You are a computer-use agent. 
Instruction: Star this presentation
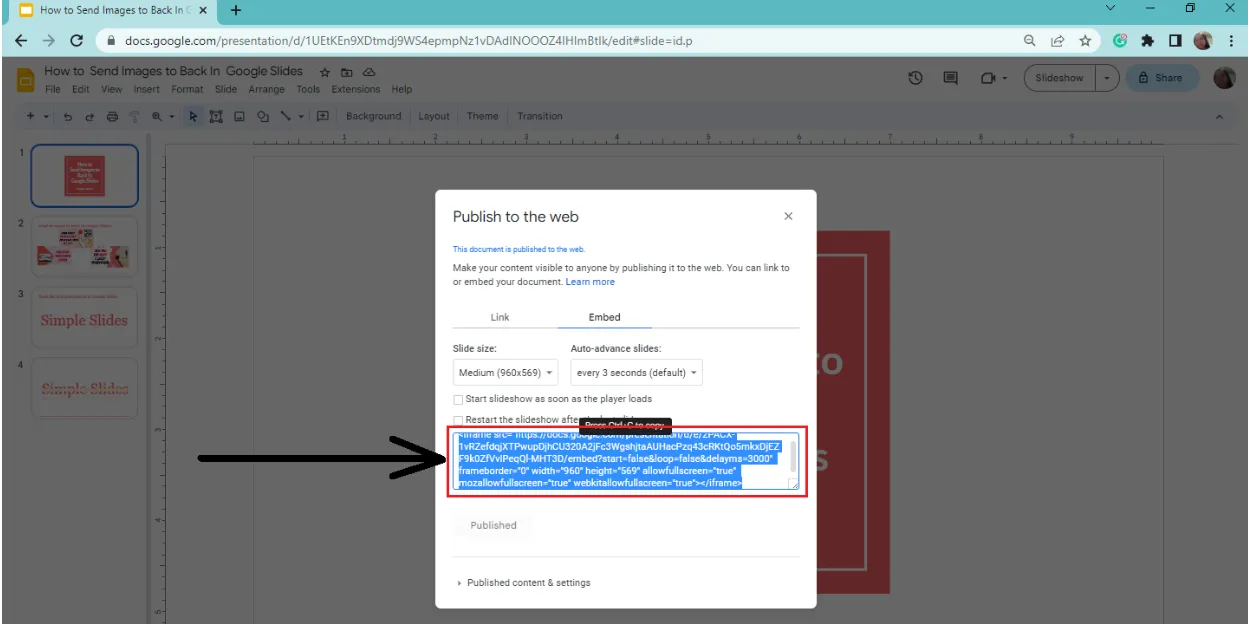325,72
